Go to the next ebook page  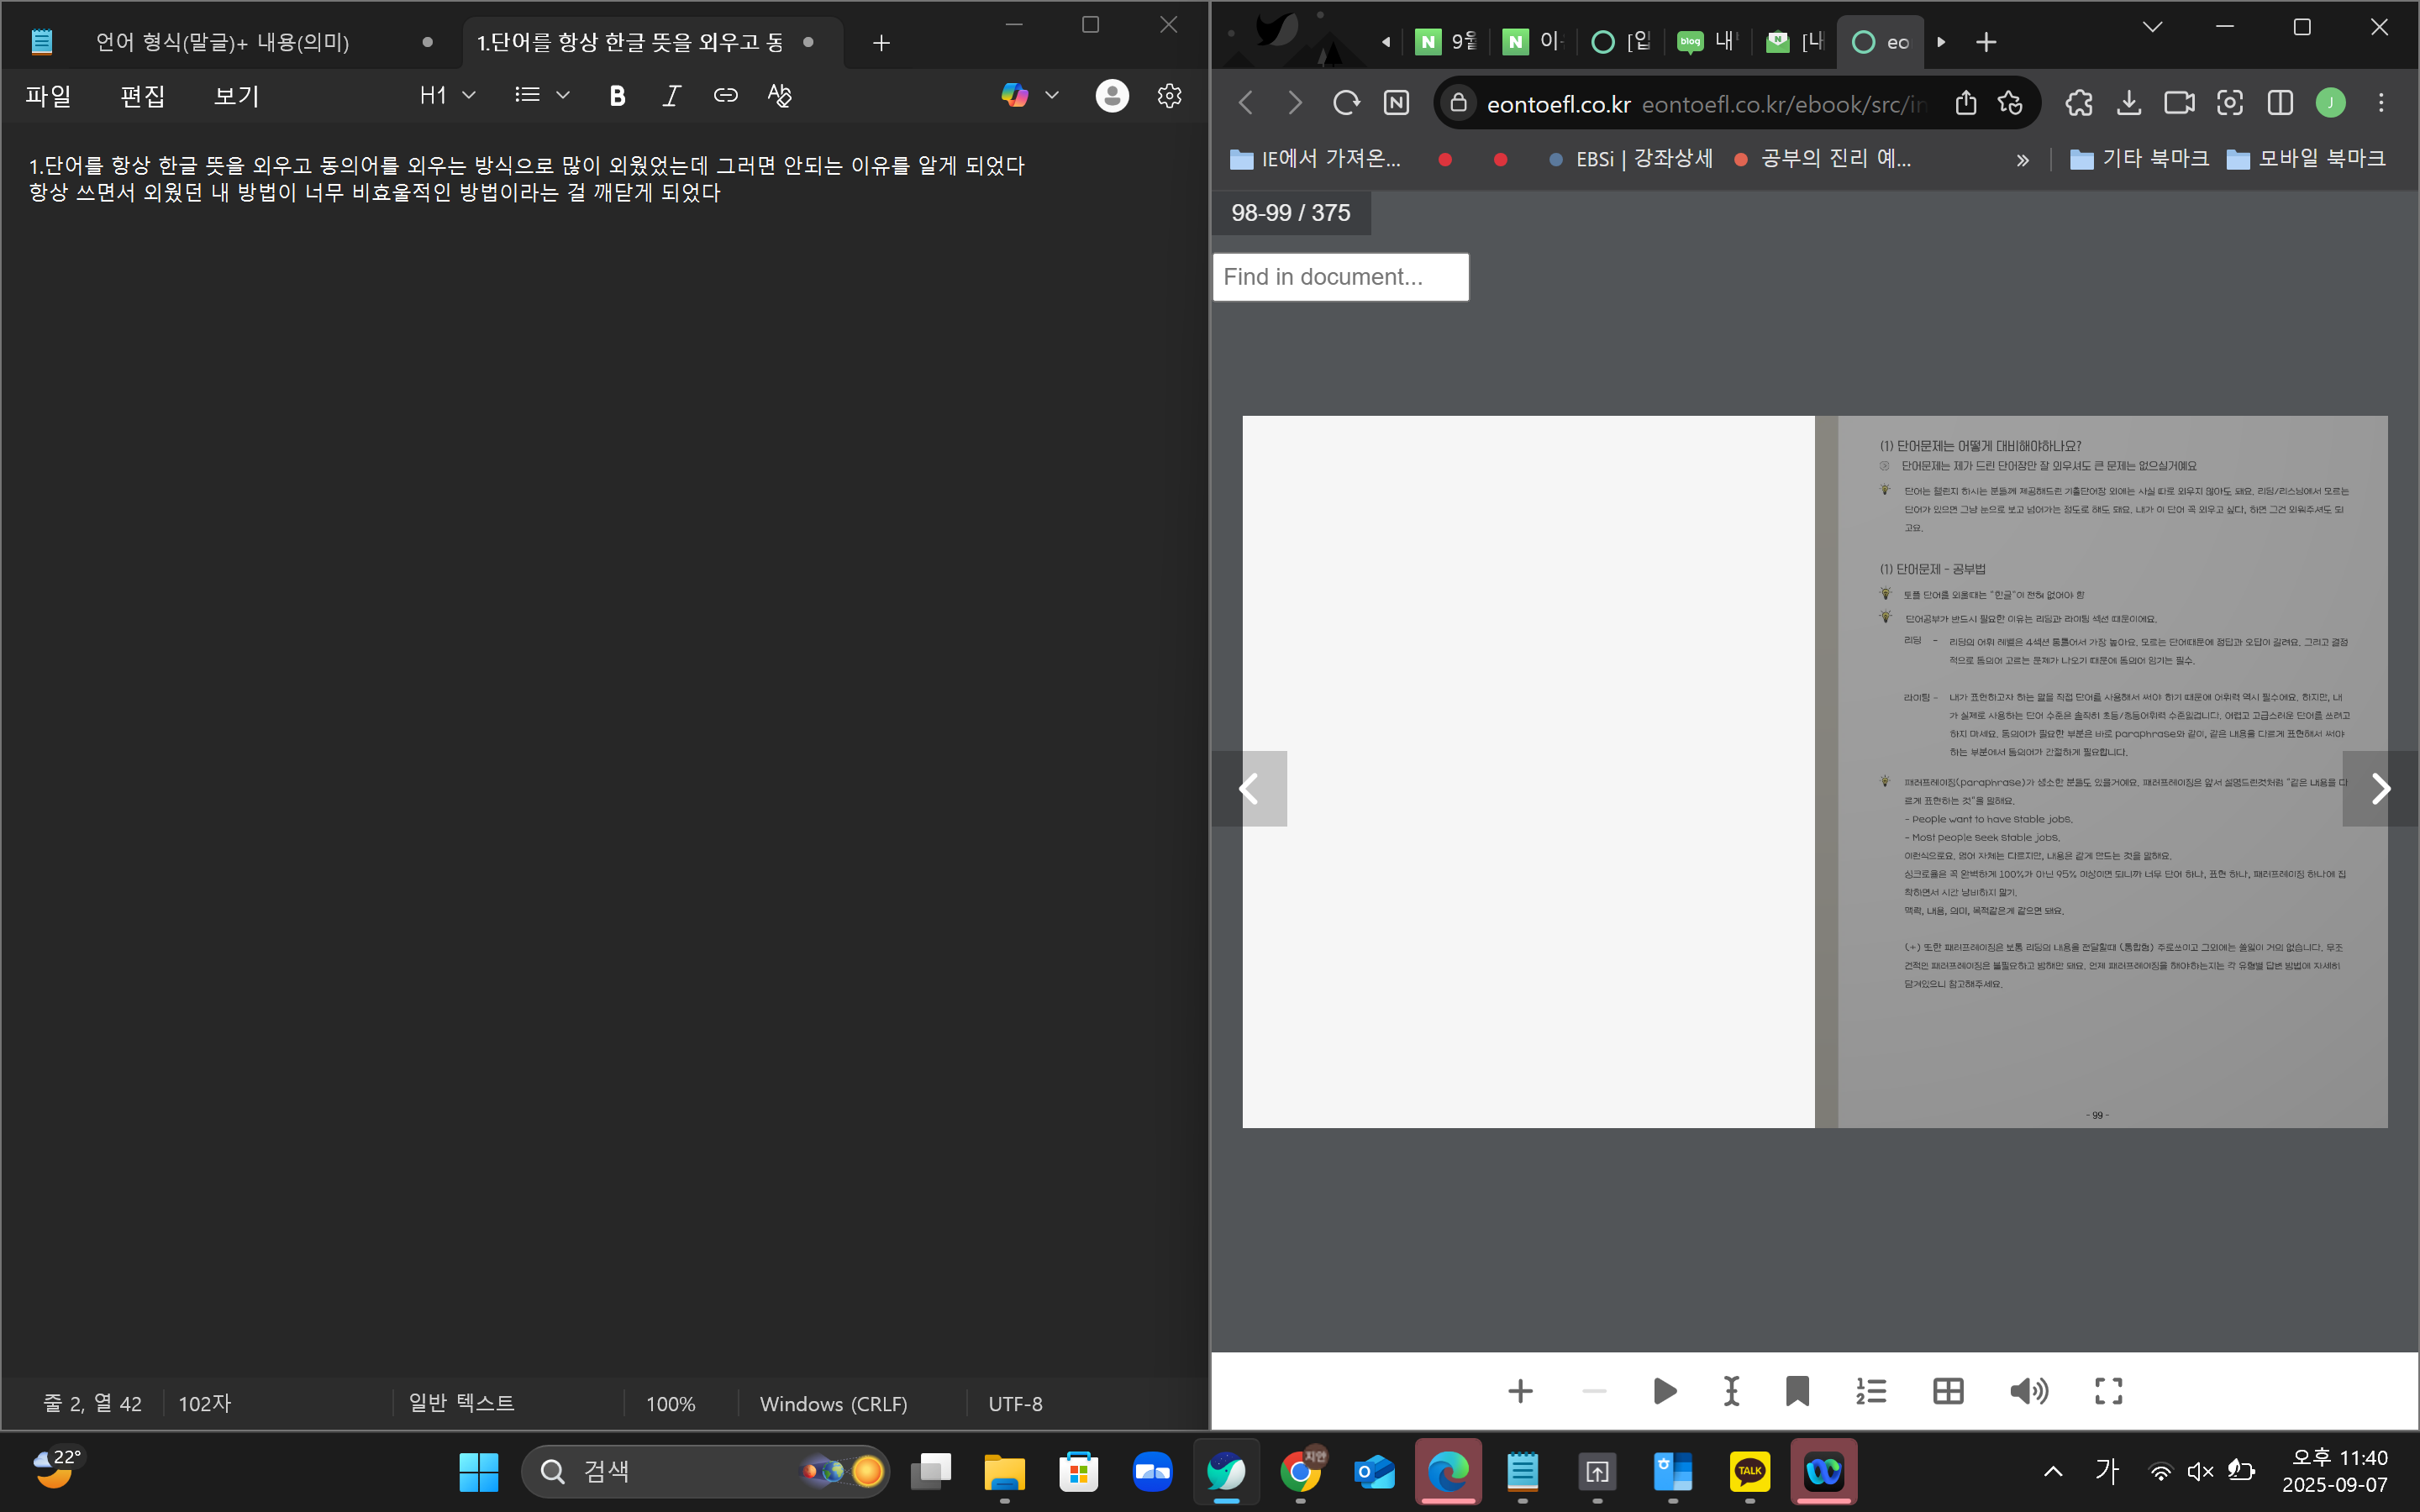click(2380, 789)
